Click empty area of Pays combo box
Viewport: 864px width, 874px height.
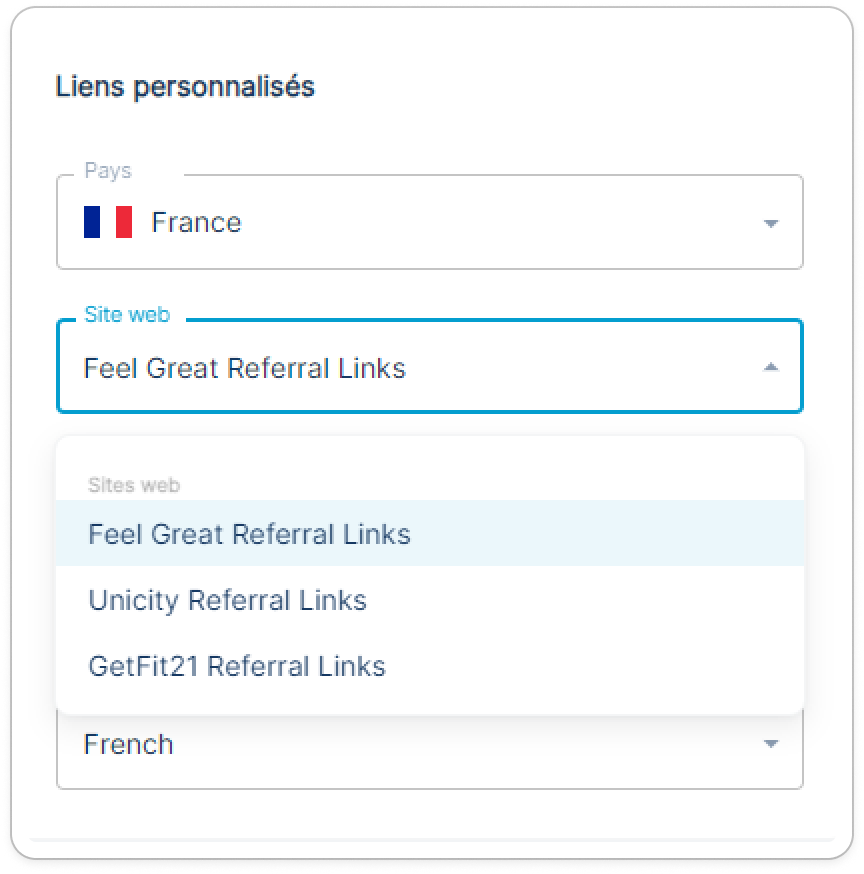(500, 222)
